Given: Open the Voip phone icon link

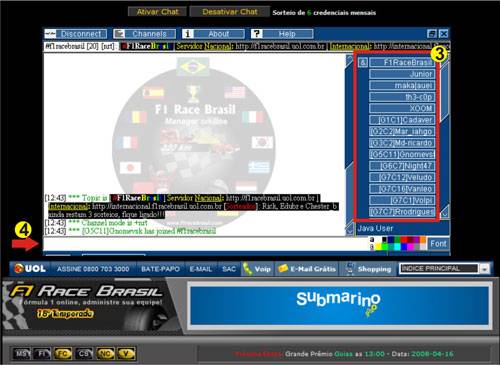Looking at the screenshot, I should (x=257, y=269).
